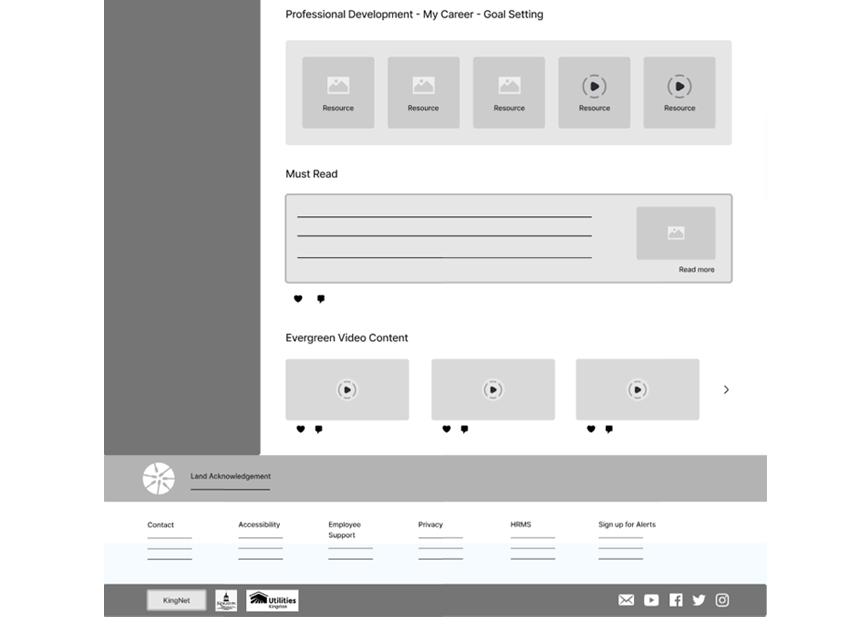Play the last video Resource tile
Screen dimensions: 854x617
point(679,92)
